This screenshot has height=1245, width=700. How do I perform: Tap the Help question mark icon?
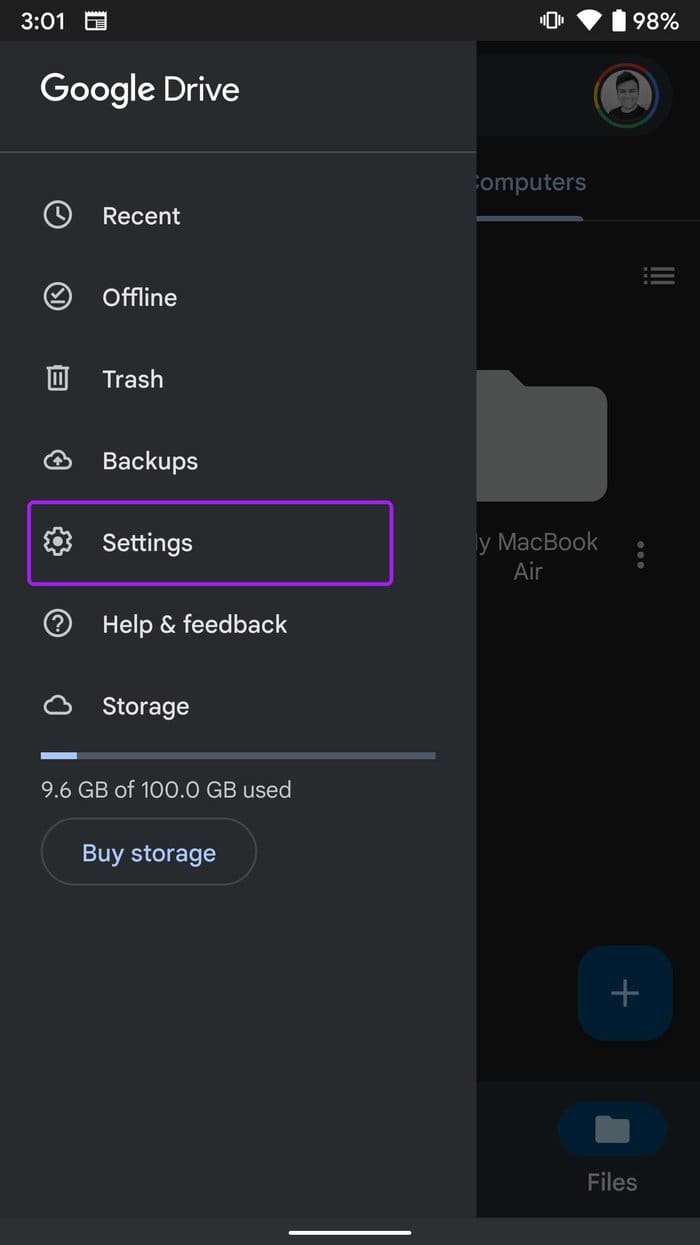click(58, 624)
